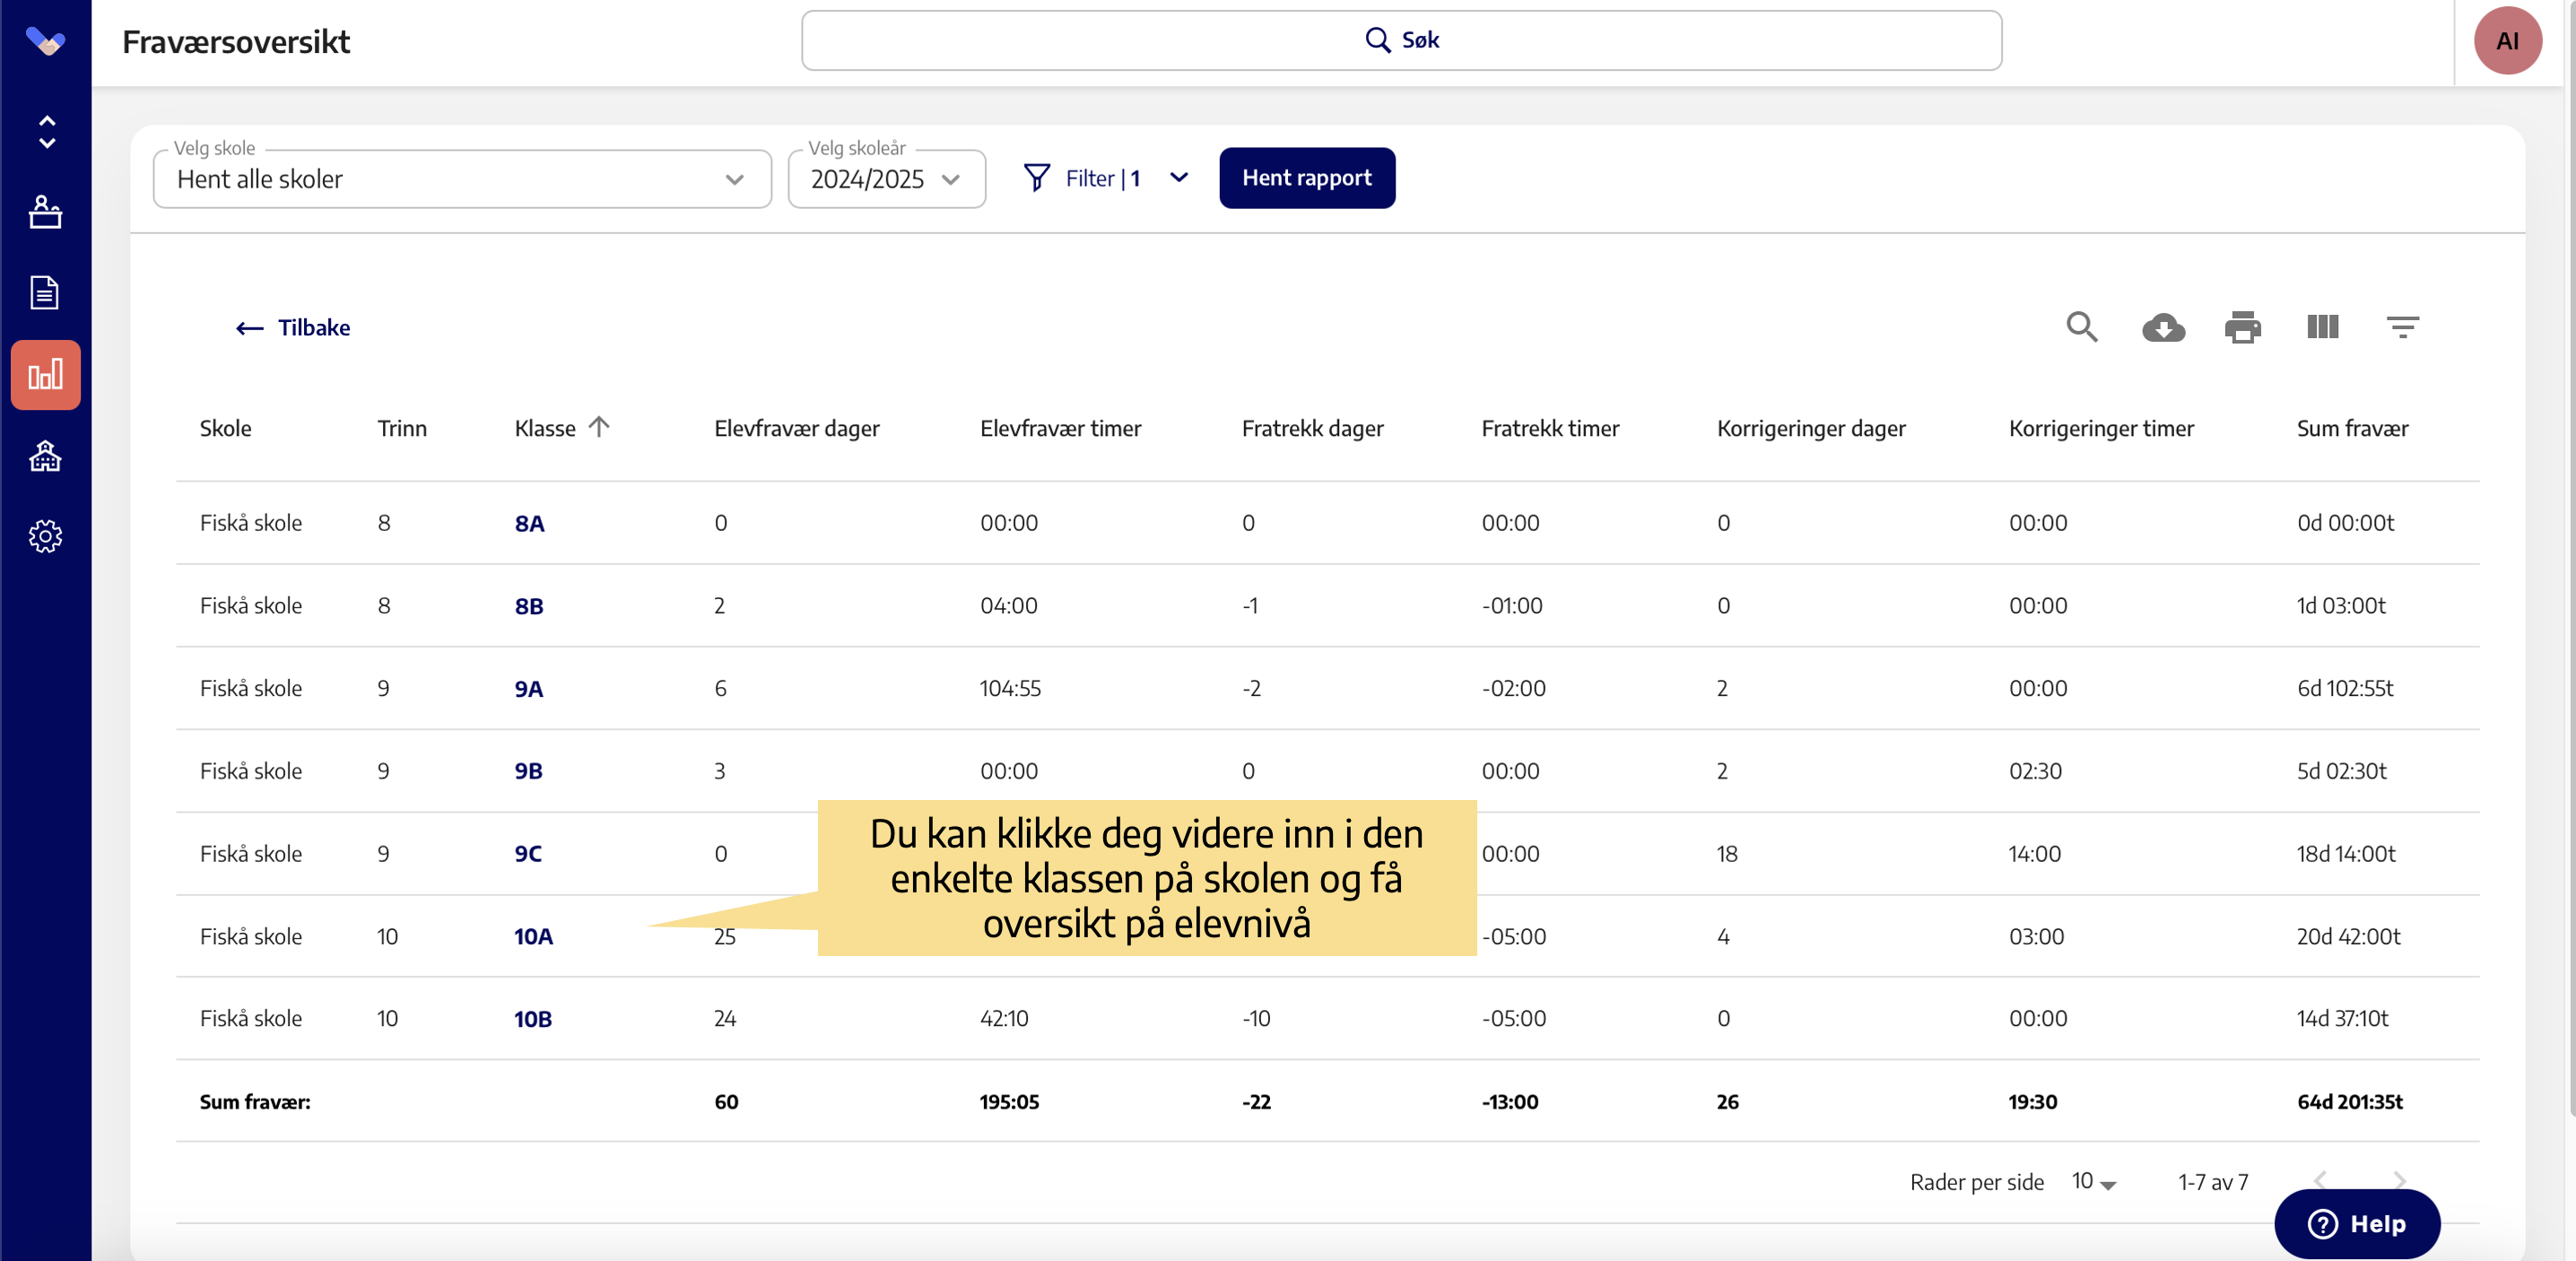
Task: Click the Hent rapport button
Action: pyautogui.click(x=1306, y=178)
